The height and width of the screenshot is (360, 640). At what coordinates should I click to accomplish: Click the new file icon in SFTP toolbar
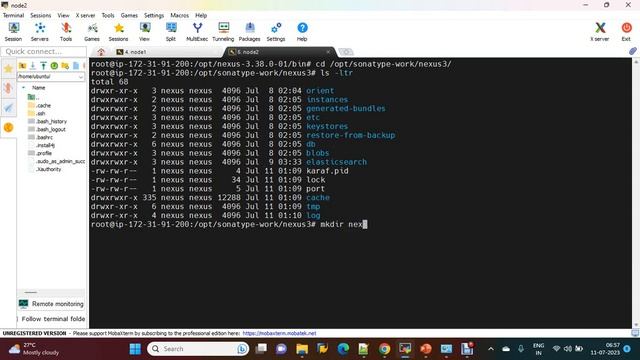(x=76, y=66)
